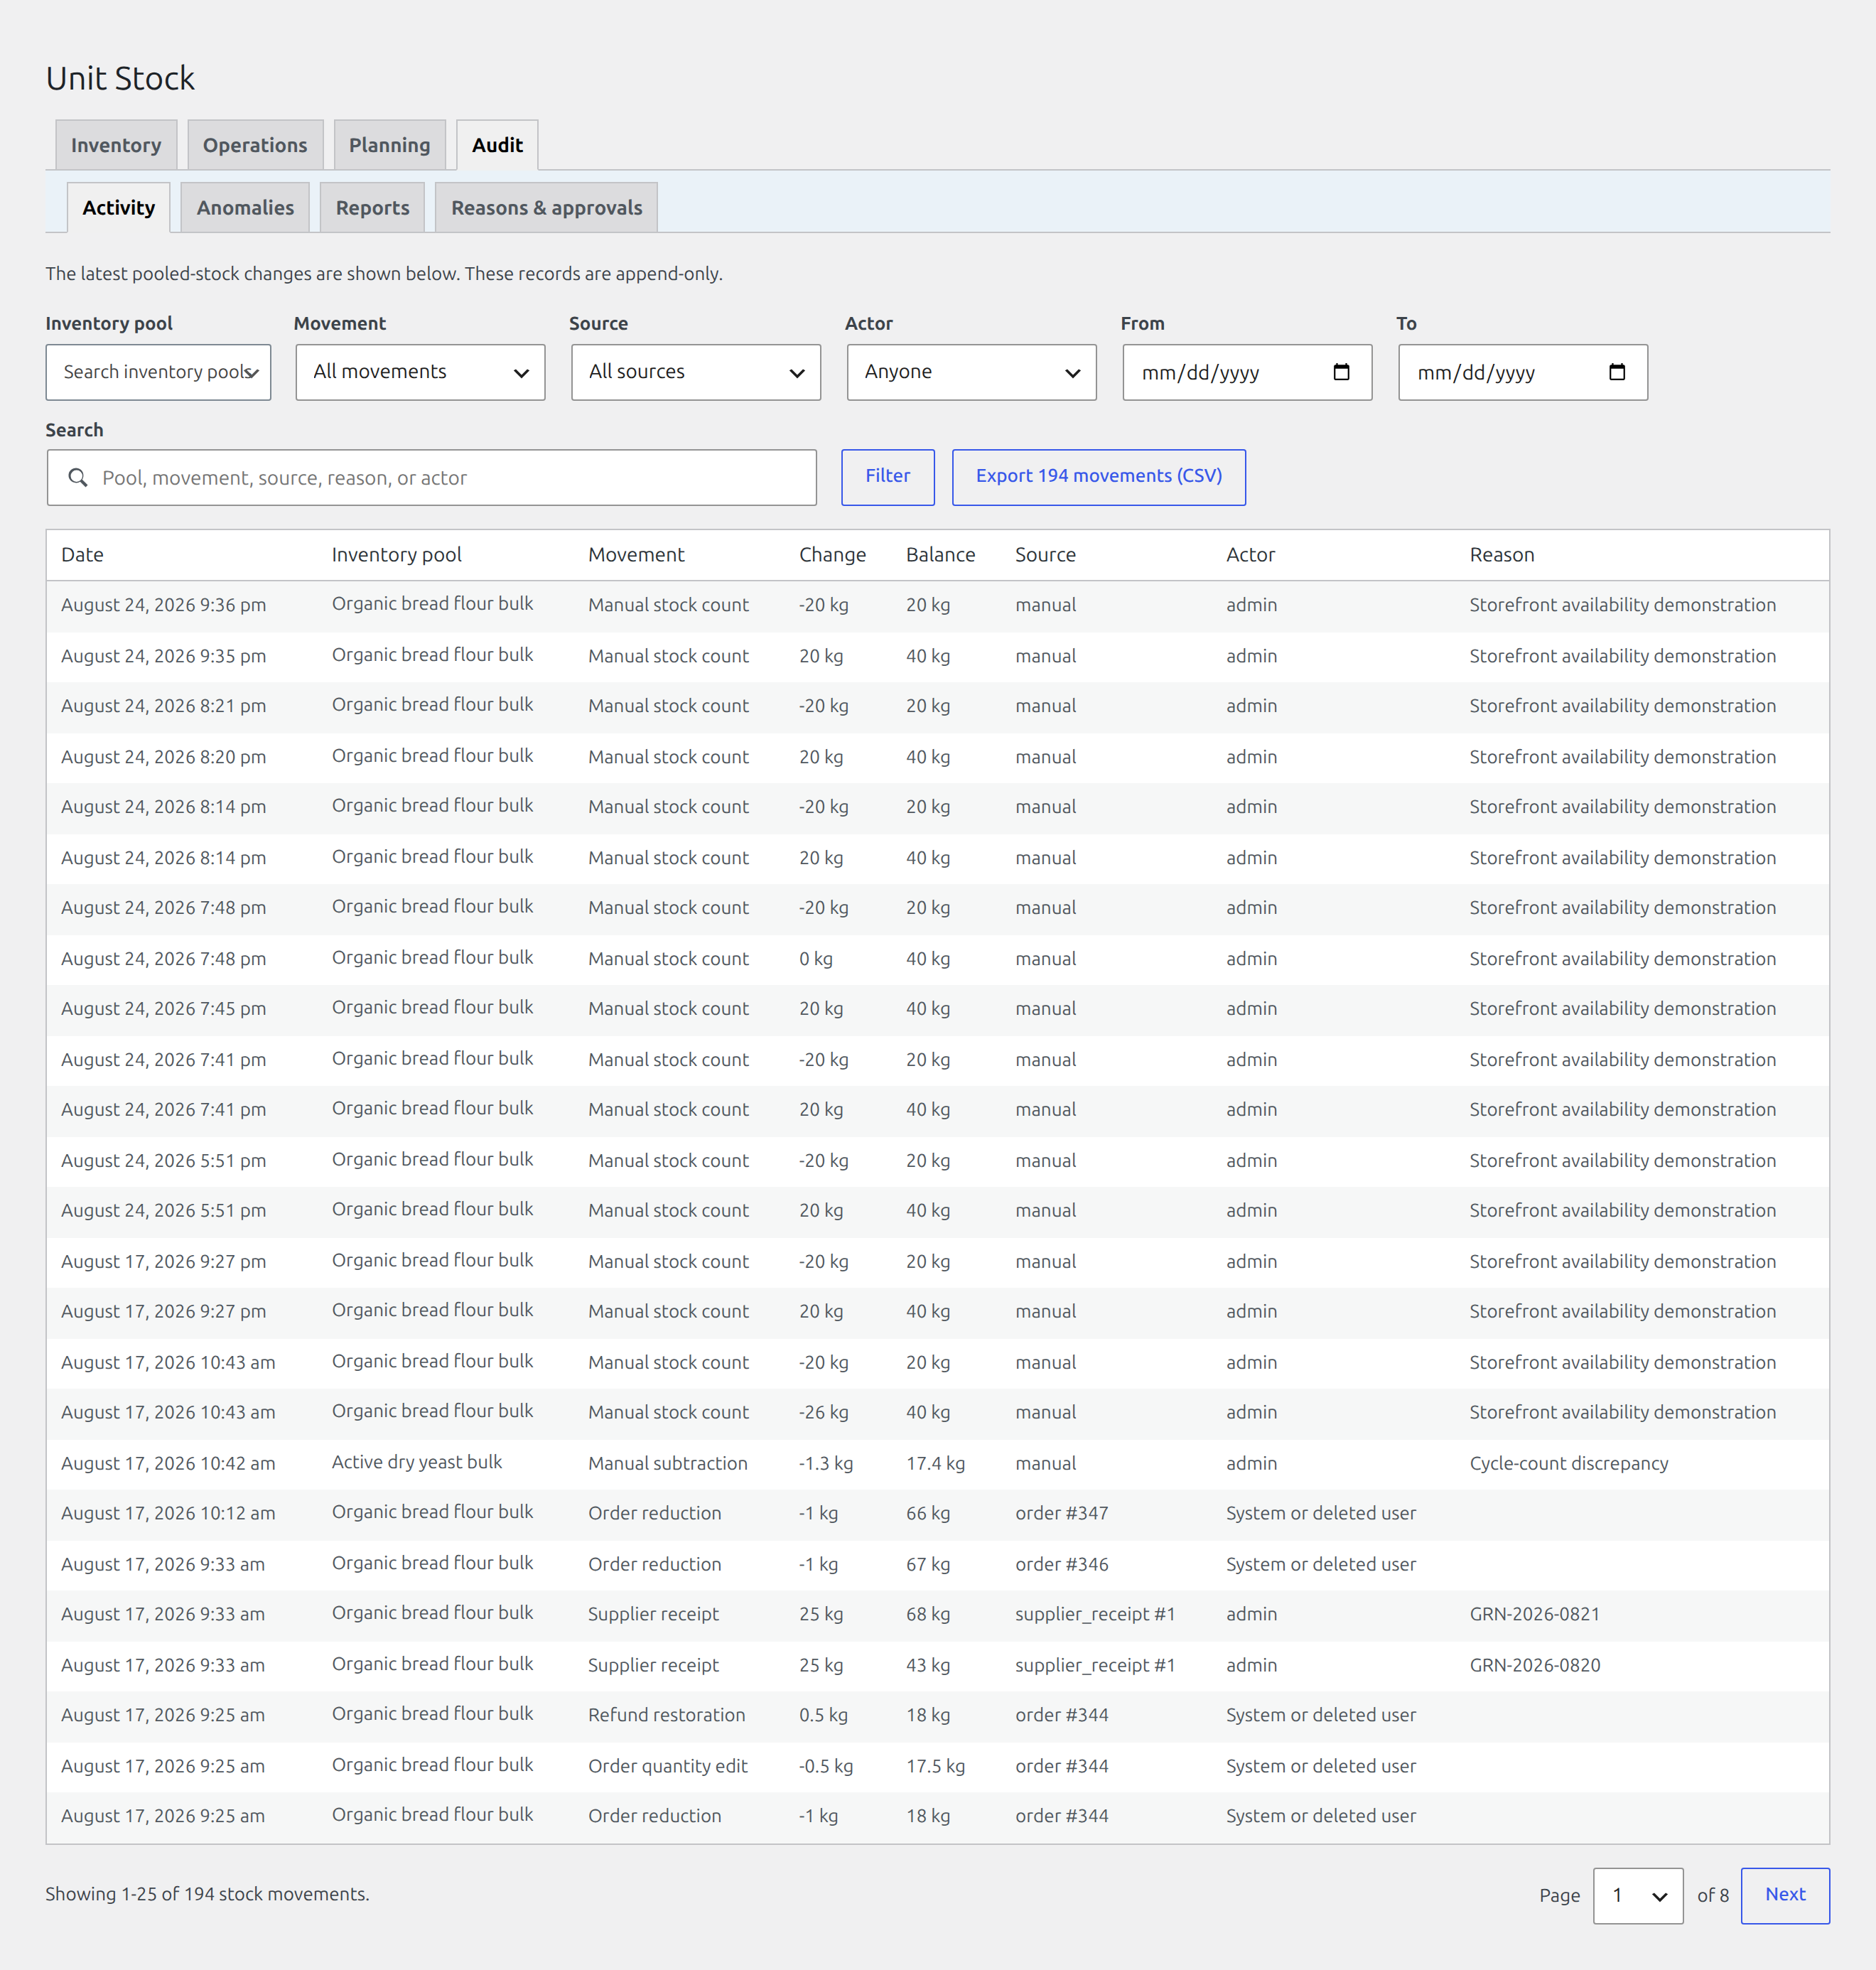Click the Refund restoration movement cell
The width and height of the screenshot is (1876, 1970).
click(x=666, y=1715)
